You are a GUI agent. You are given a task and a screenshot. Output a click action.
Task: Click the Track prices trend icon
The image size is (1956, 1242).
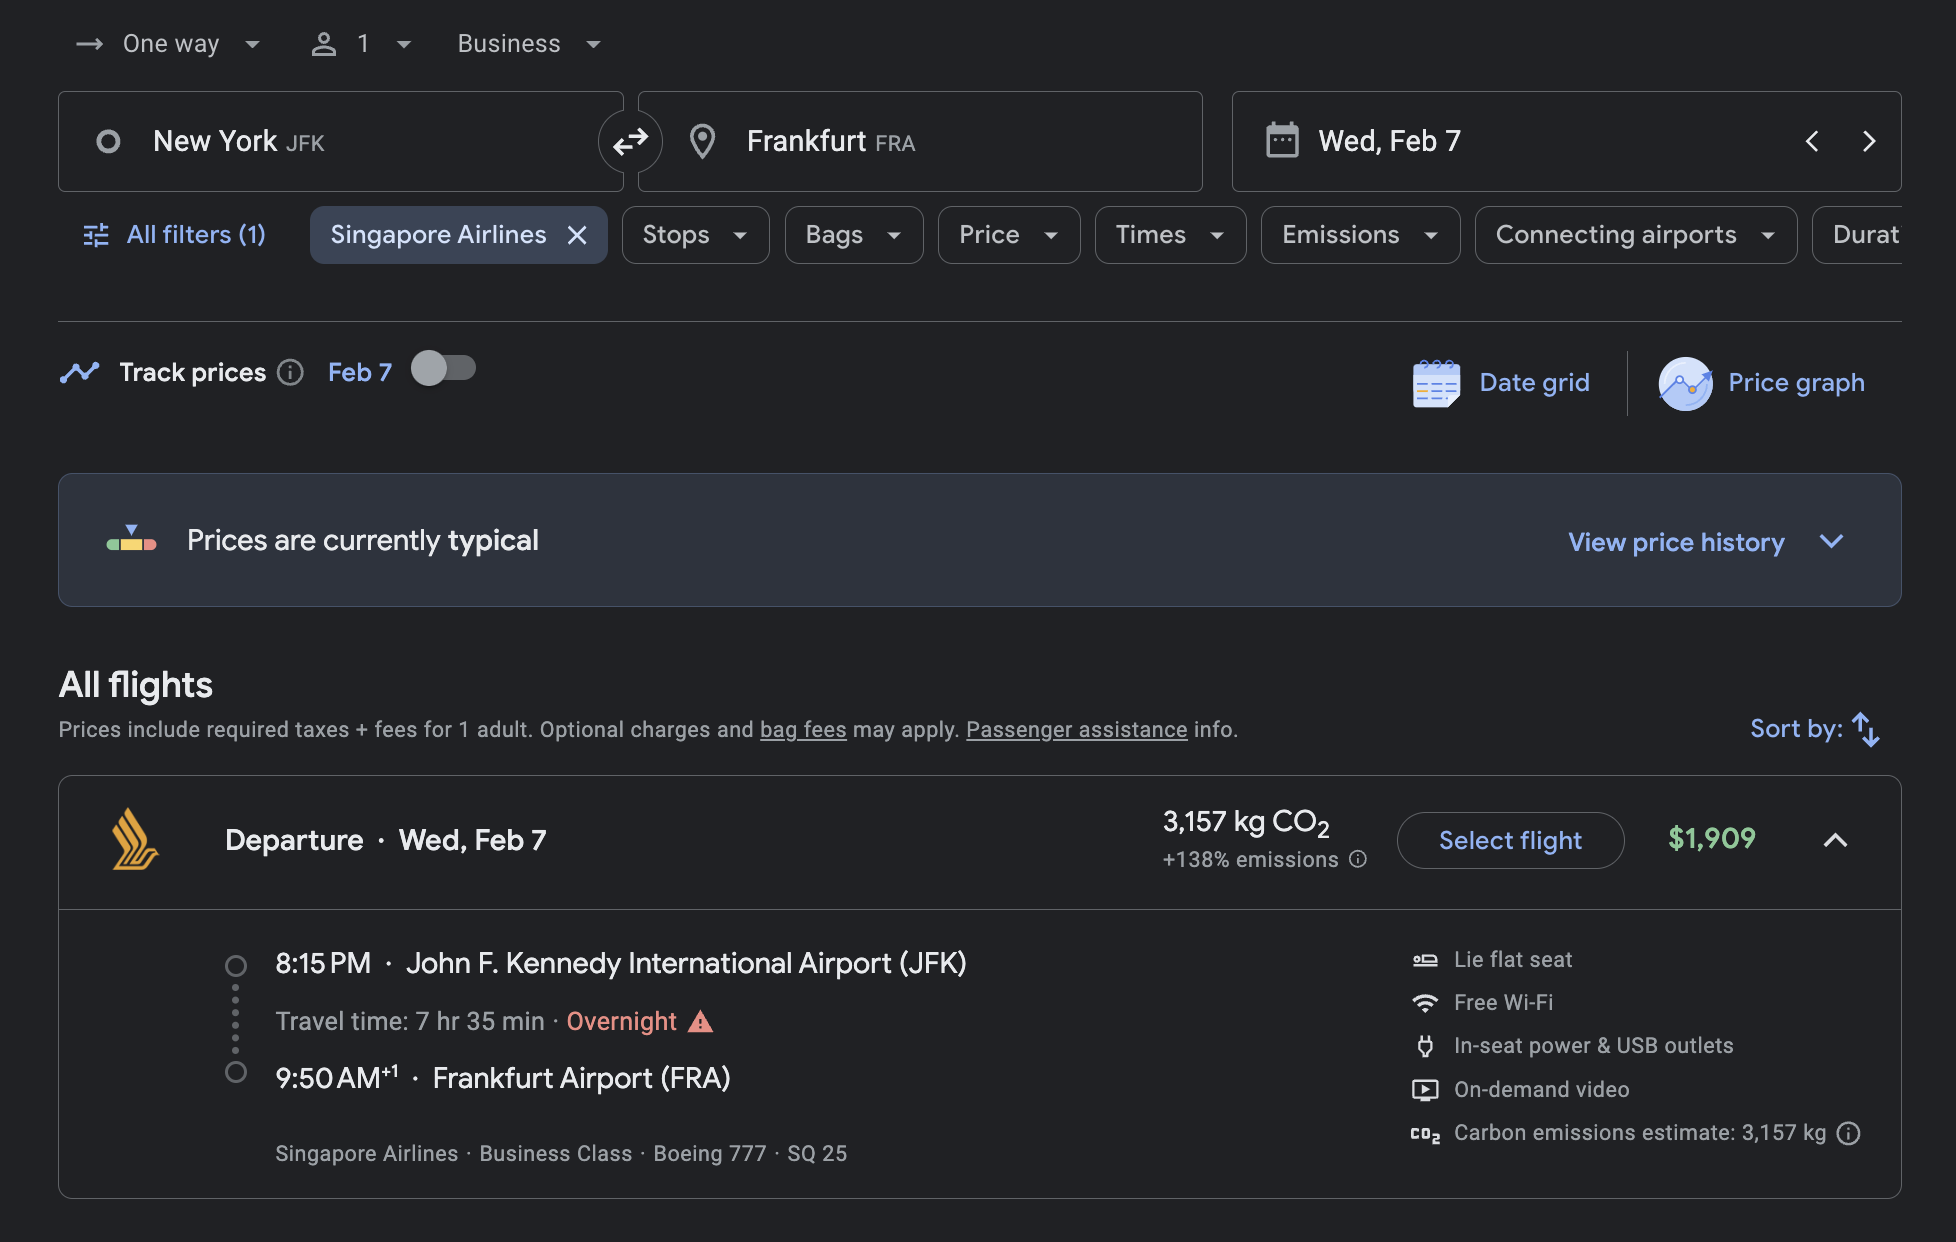80,373
